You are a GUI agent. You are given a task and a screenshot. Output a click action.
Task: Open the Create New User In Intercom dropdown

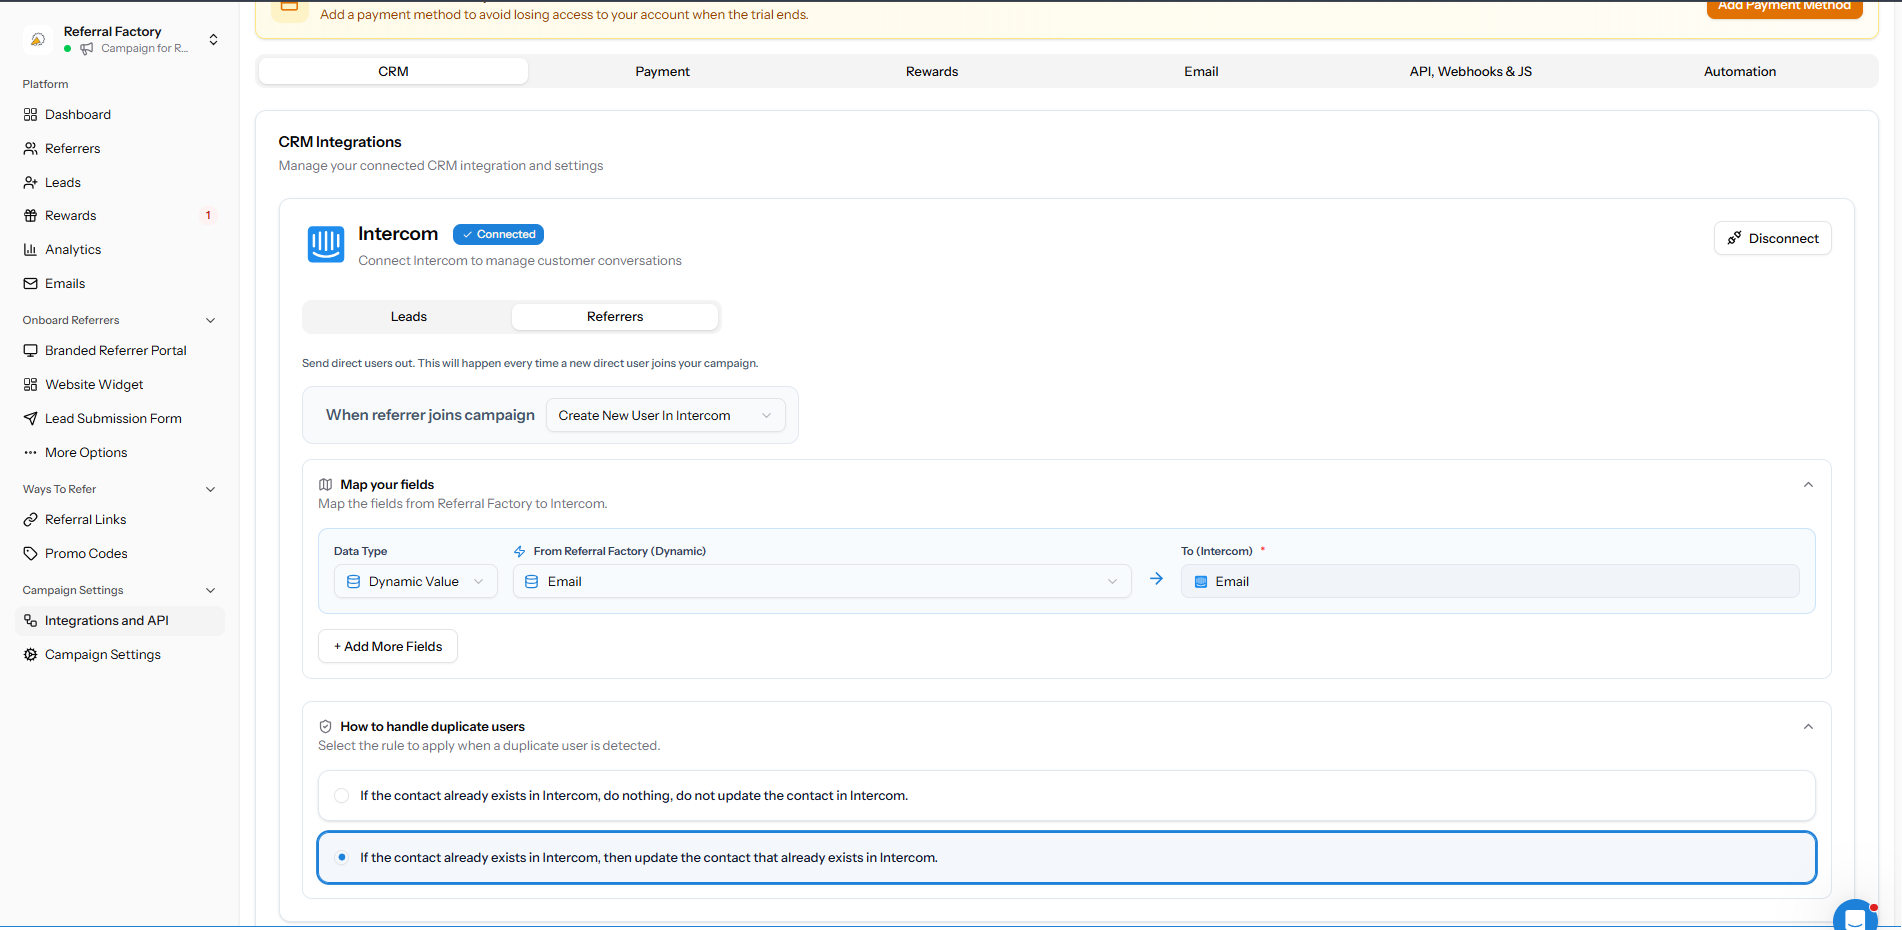point(666,416)
